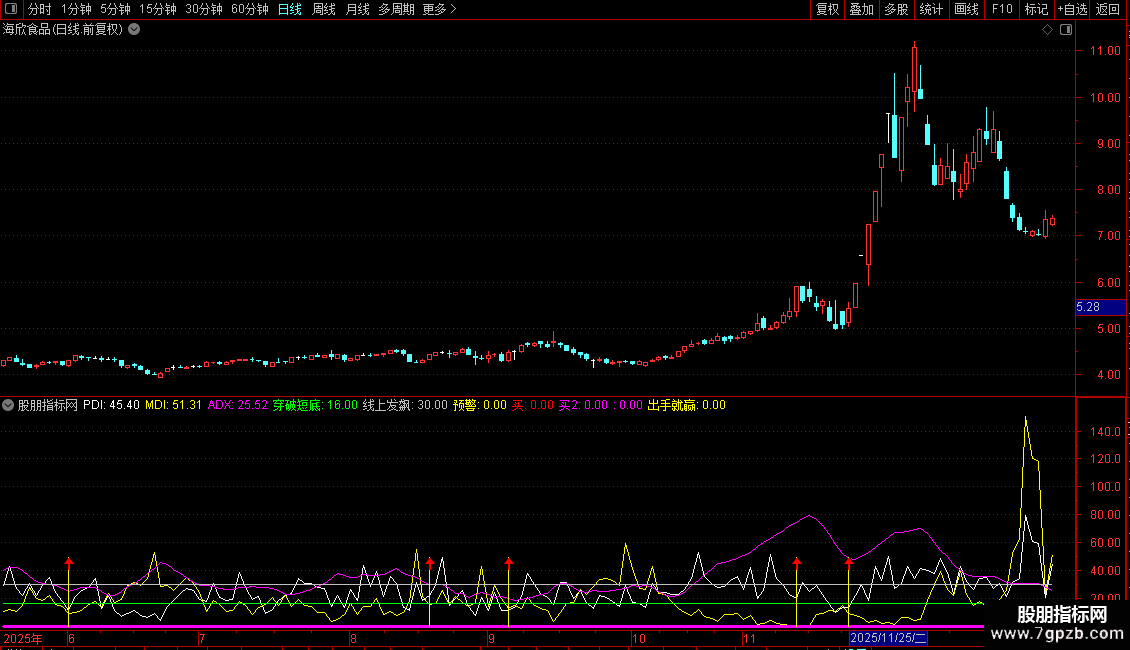The height and width of the screenshot is (650, 1130).
Task: Open the 画线 drawing tools
Action: 966,9
